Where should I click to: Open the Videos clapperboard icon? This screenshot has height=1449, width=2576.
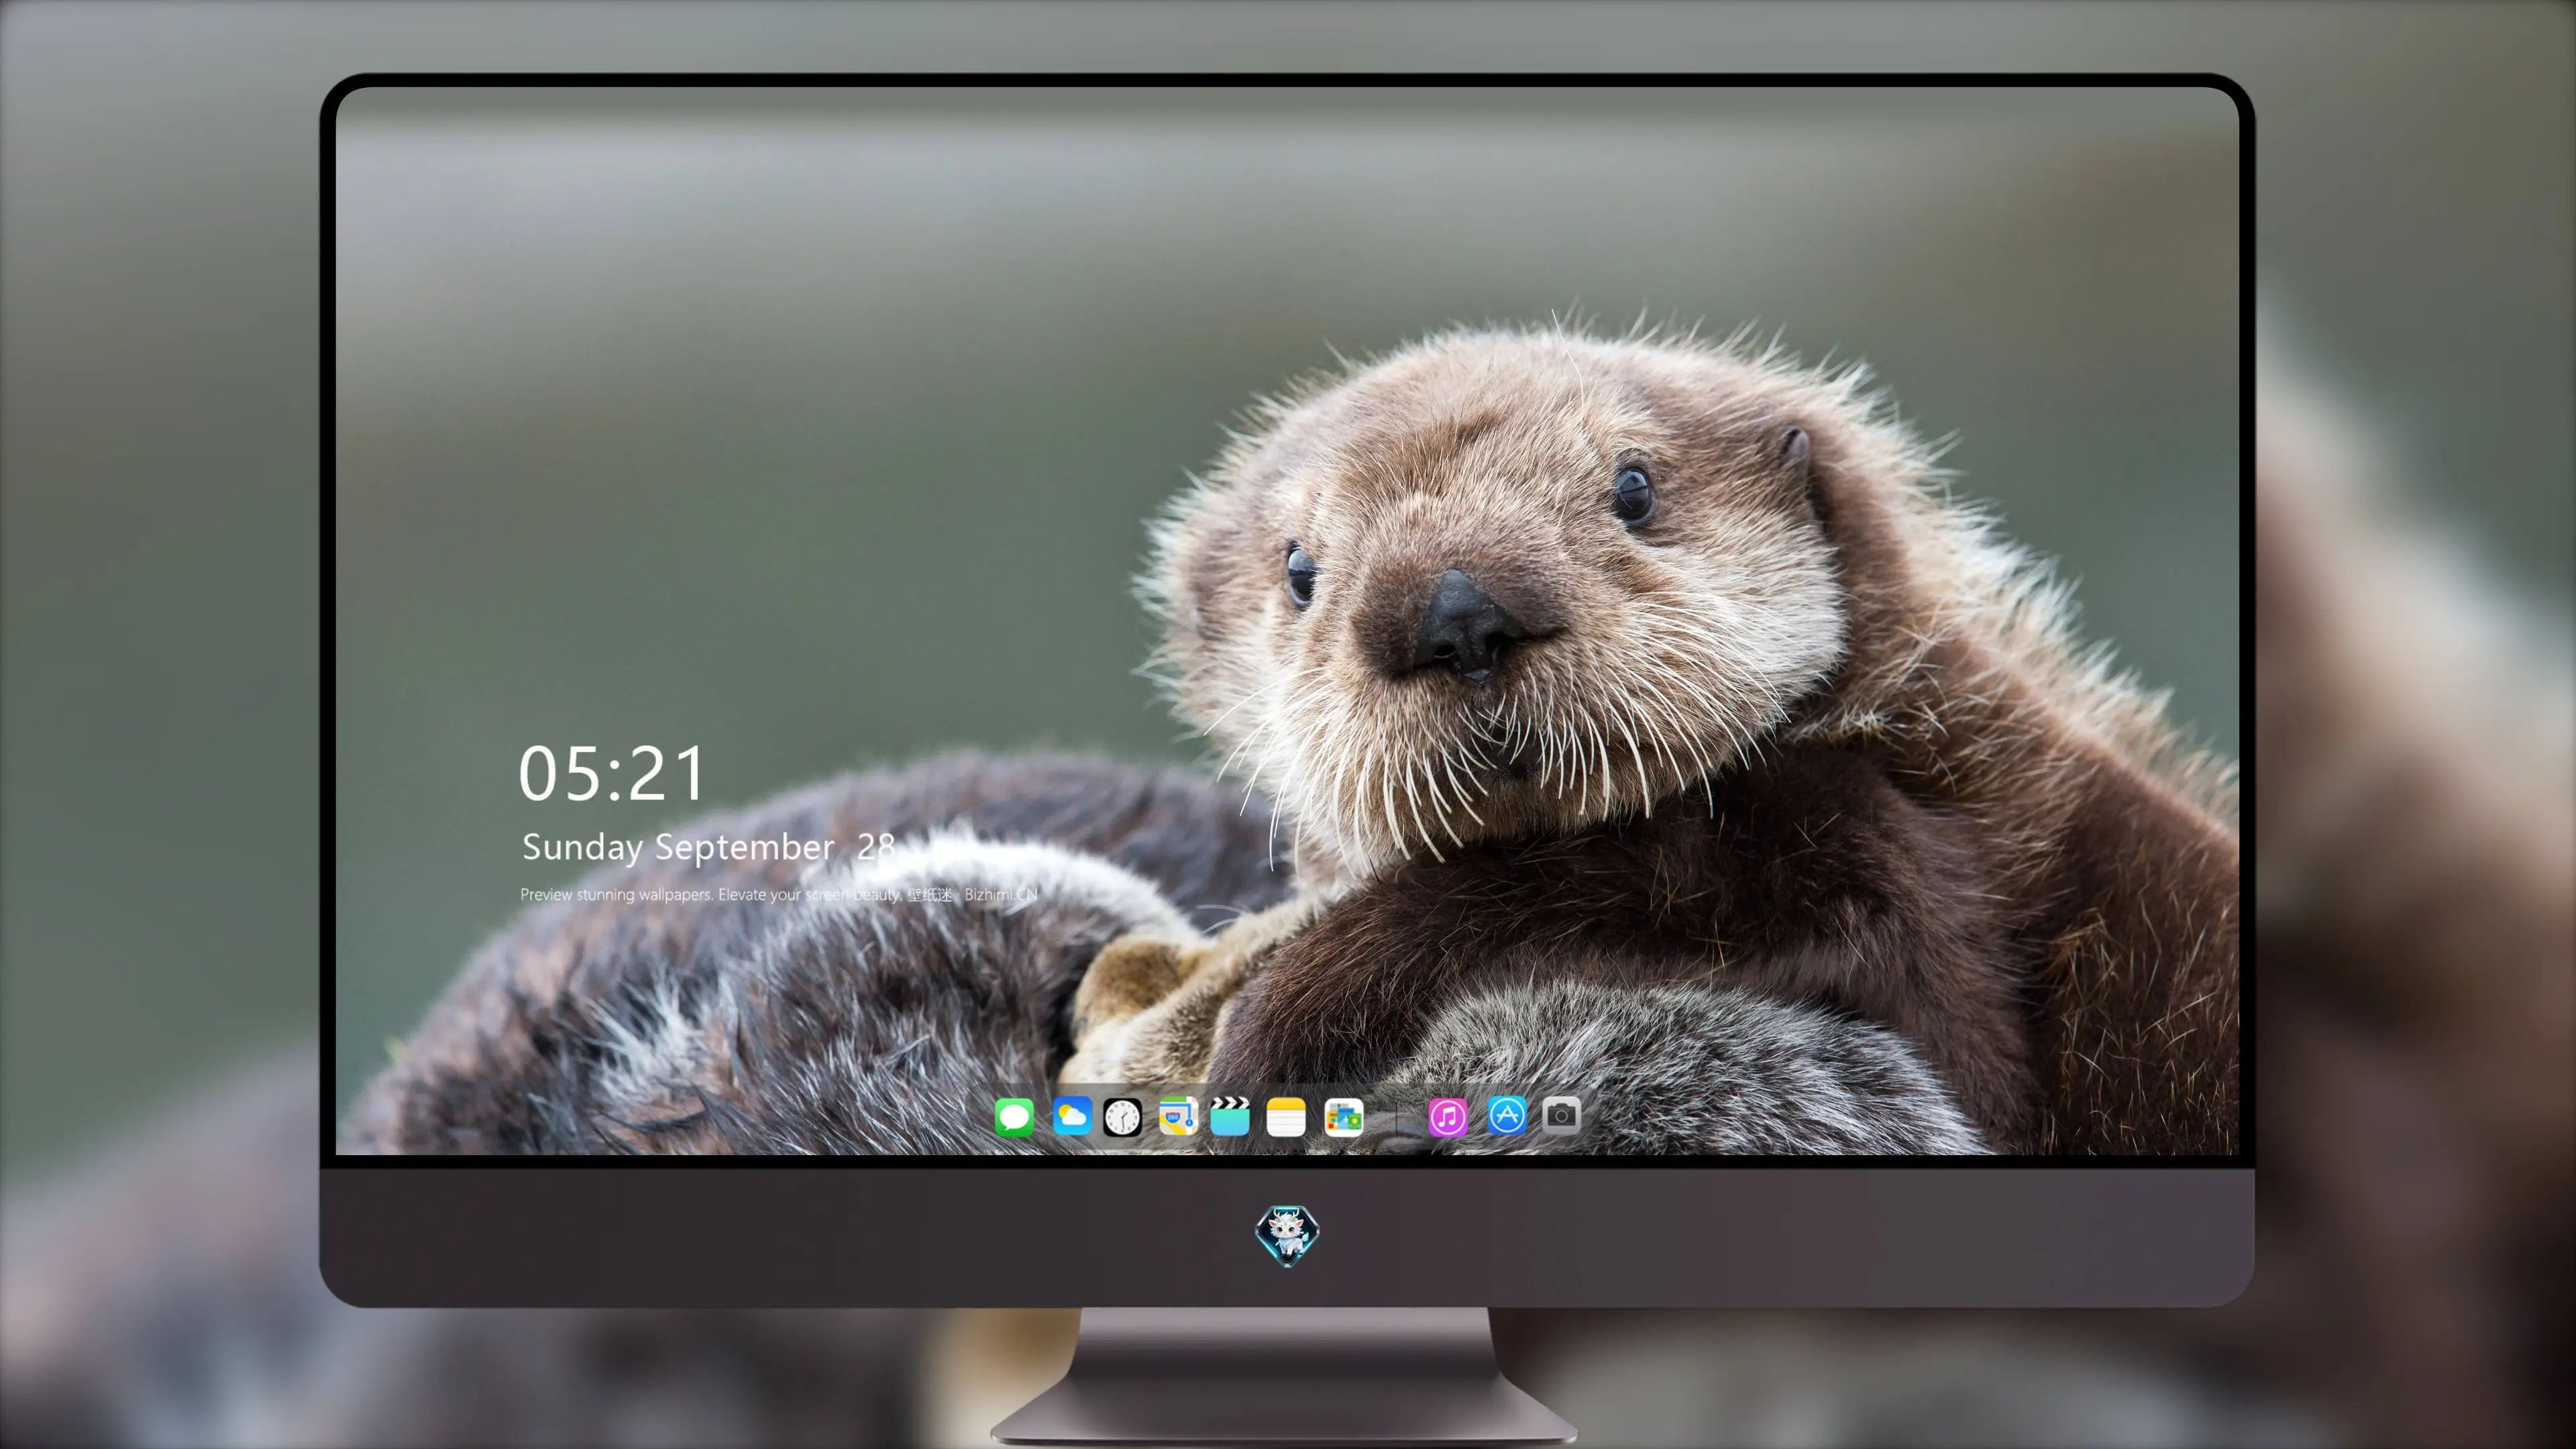tap(1230, 1116)
